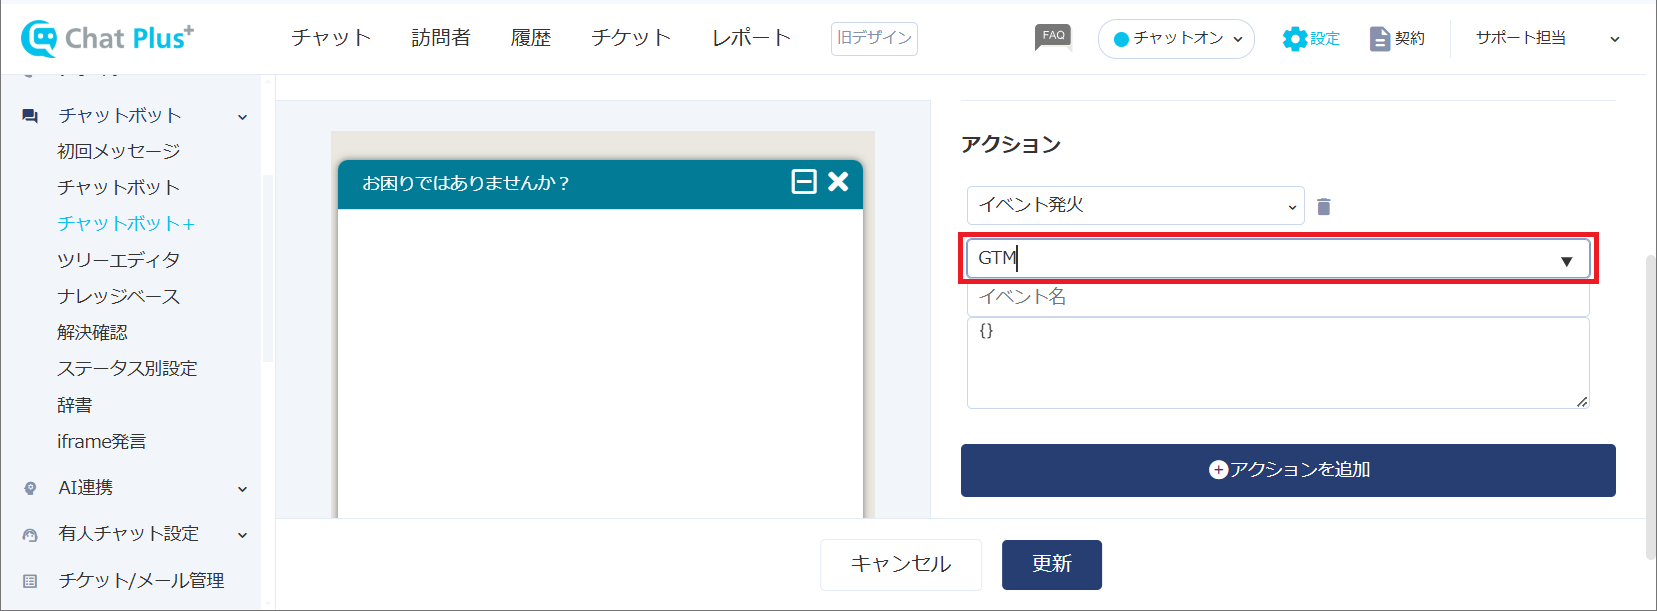Click the キャンセル button
This screenshot has height=611, width=1657.
pos(901,564)
